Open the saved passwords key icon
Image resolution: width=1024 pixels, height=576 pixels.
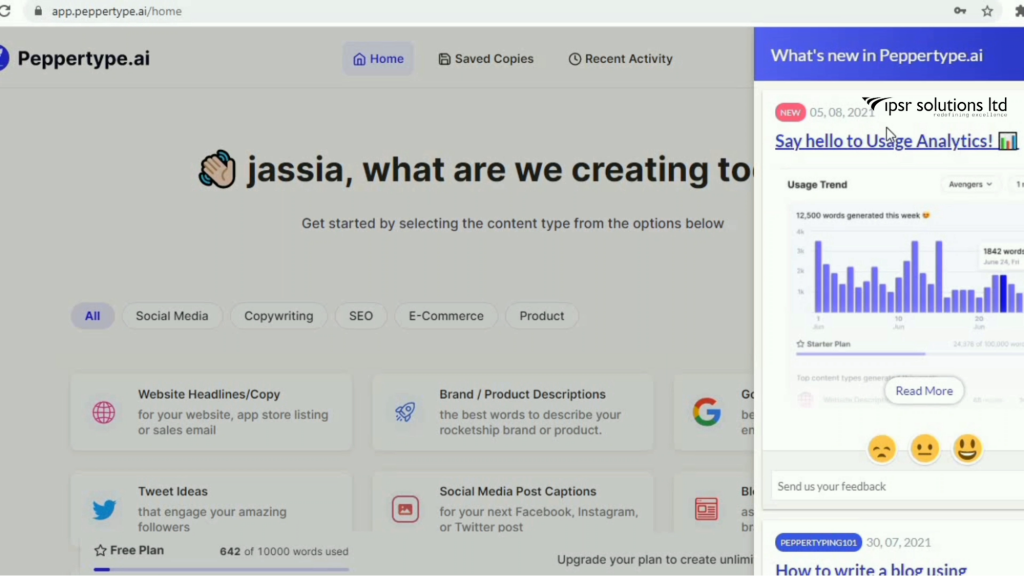click(959, 11)
